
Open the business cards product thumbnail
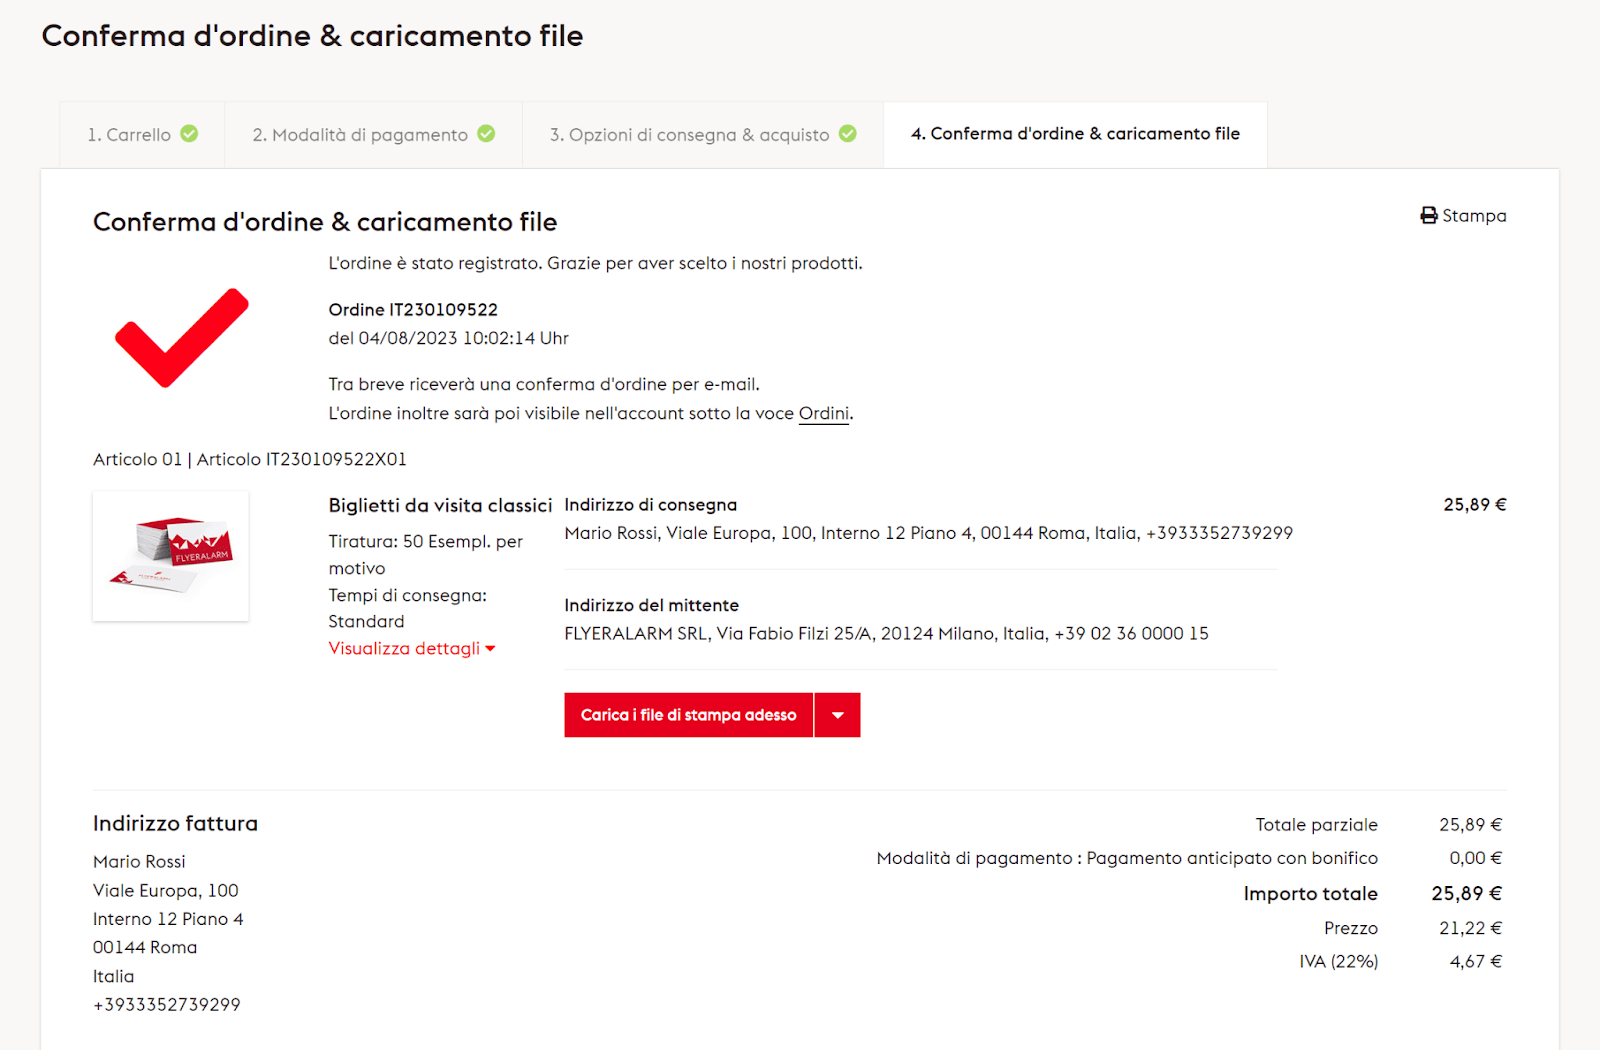coord(171,556)
